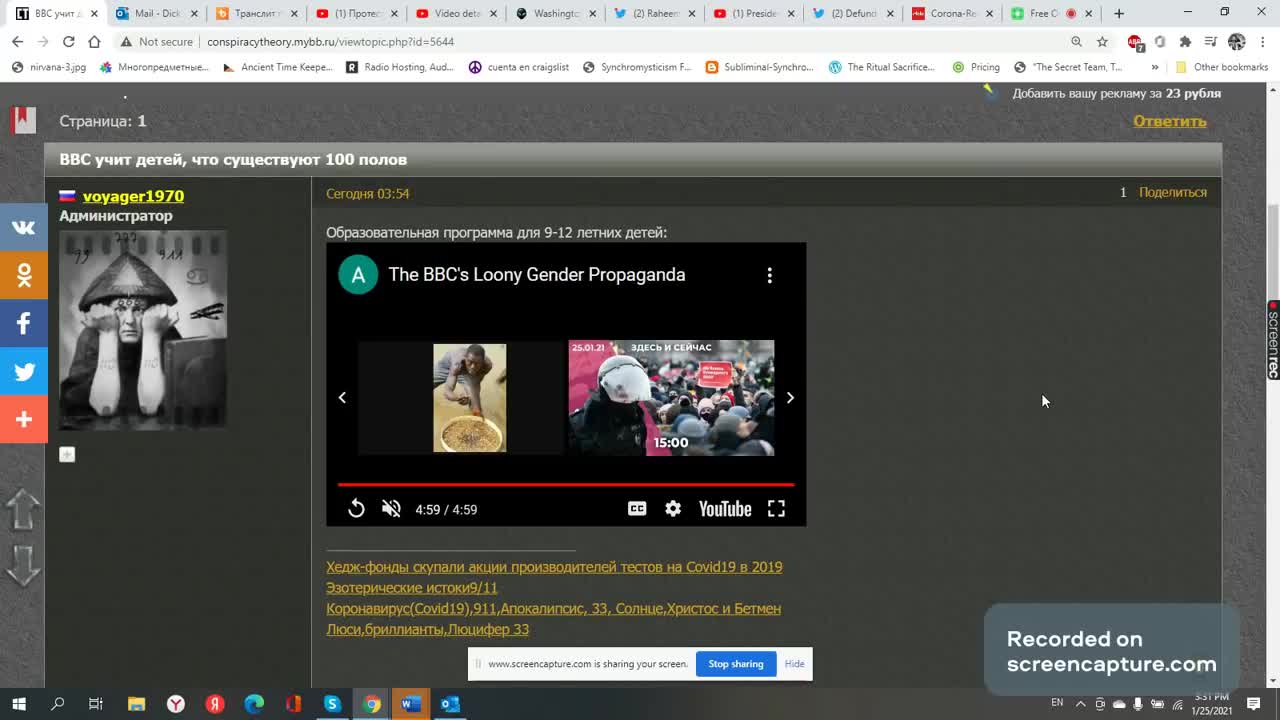Switch to Corona-Re browser tab
1280x720 pixels.
pyautogui.click(x=953, y=13)
